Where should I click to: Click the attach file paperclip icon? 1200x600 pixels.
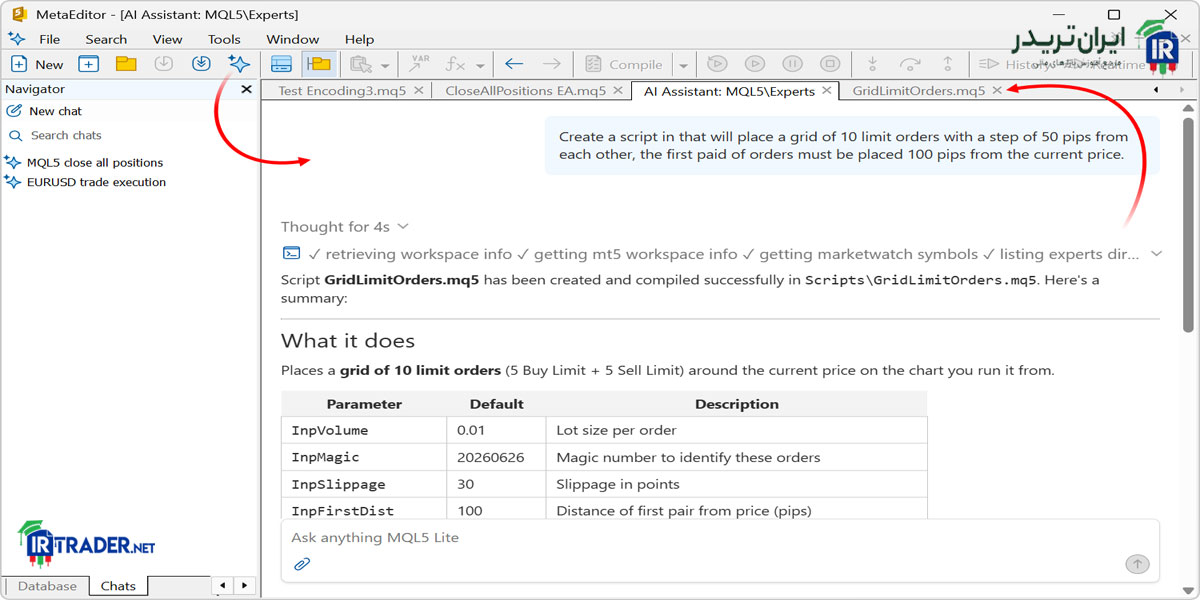point(302,564)
